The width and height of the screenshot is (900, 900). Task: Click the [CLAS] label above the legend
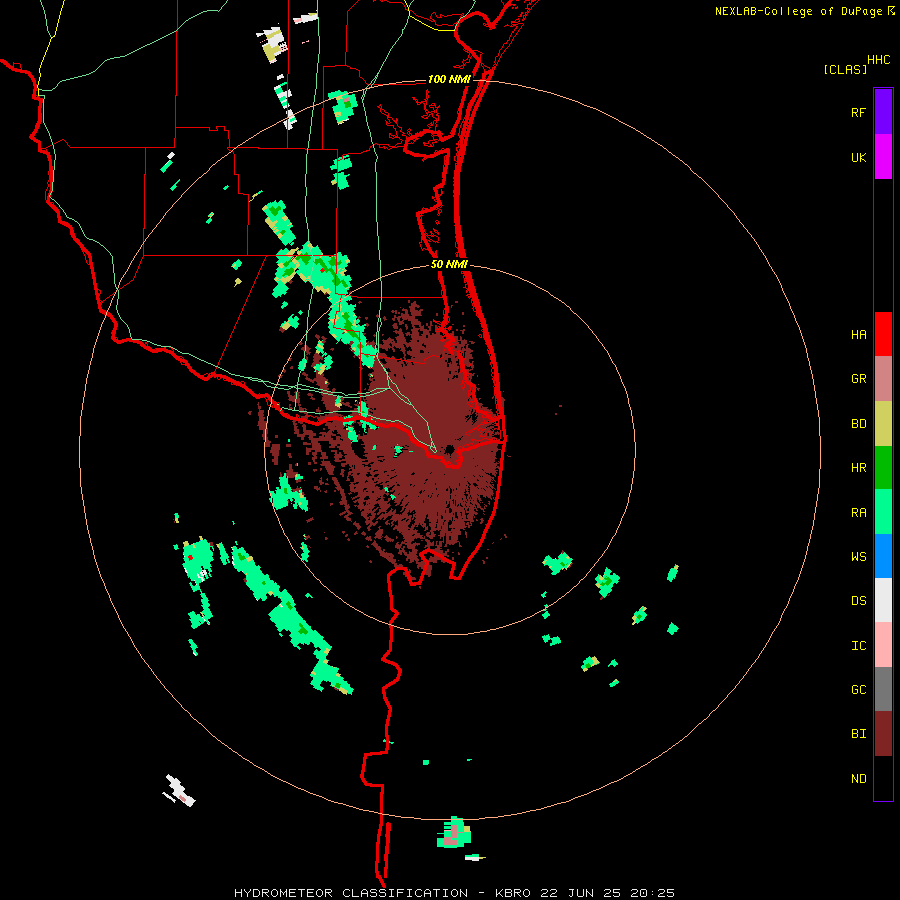point(845,69)
